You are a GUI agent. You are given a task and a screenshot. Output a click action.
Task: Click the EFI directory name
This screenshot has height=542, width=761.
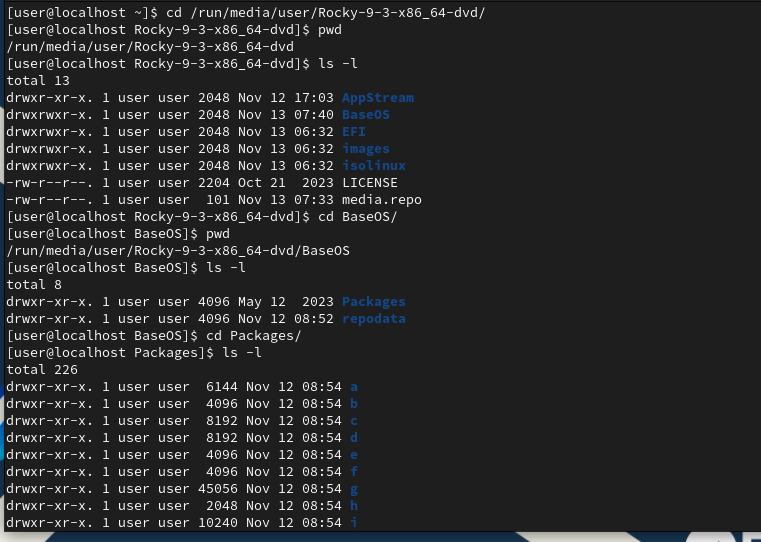(x=354, y=132)
